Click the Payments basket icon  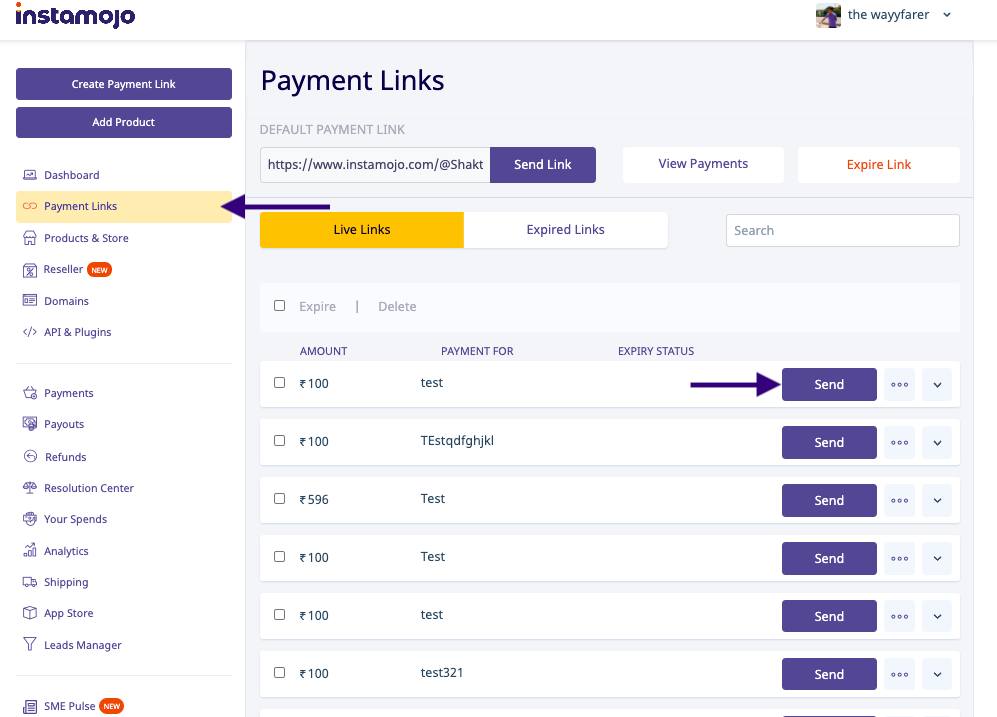pyautogui.click(x=30, y=393)
